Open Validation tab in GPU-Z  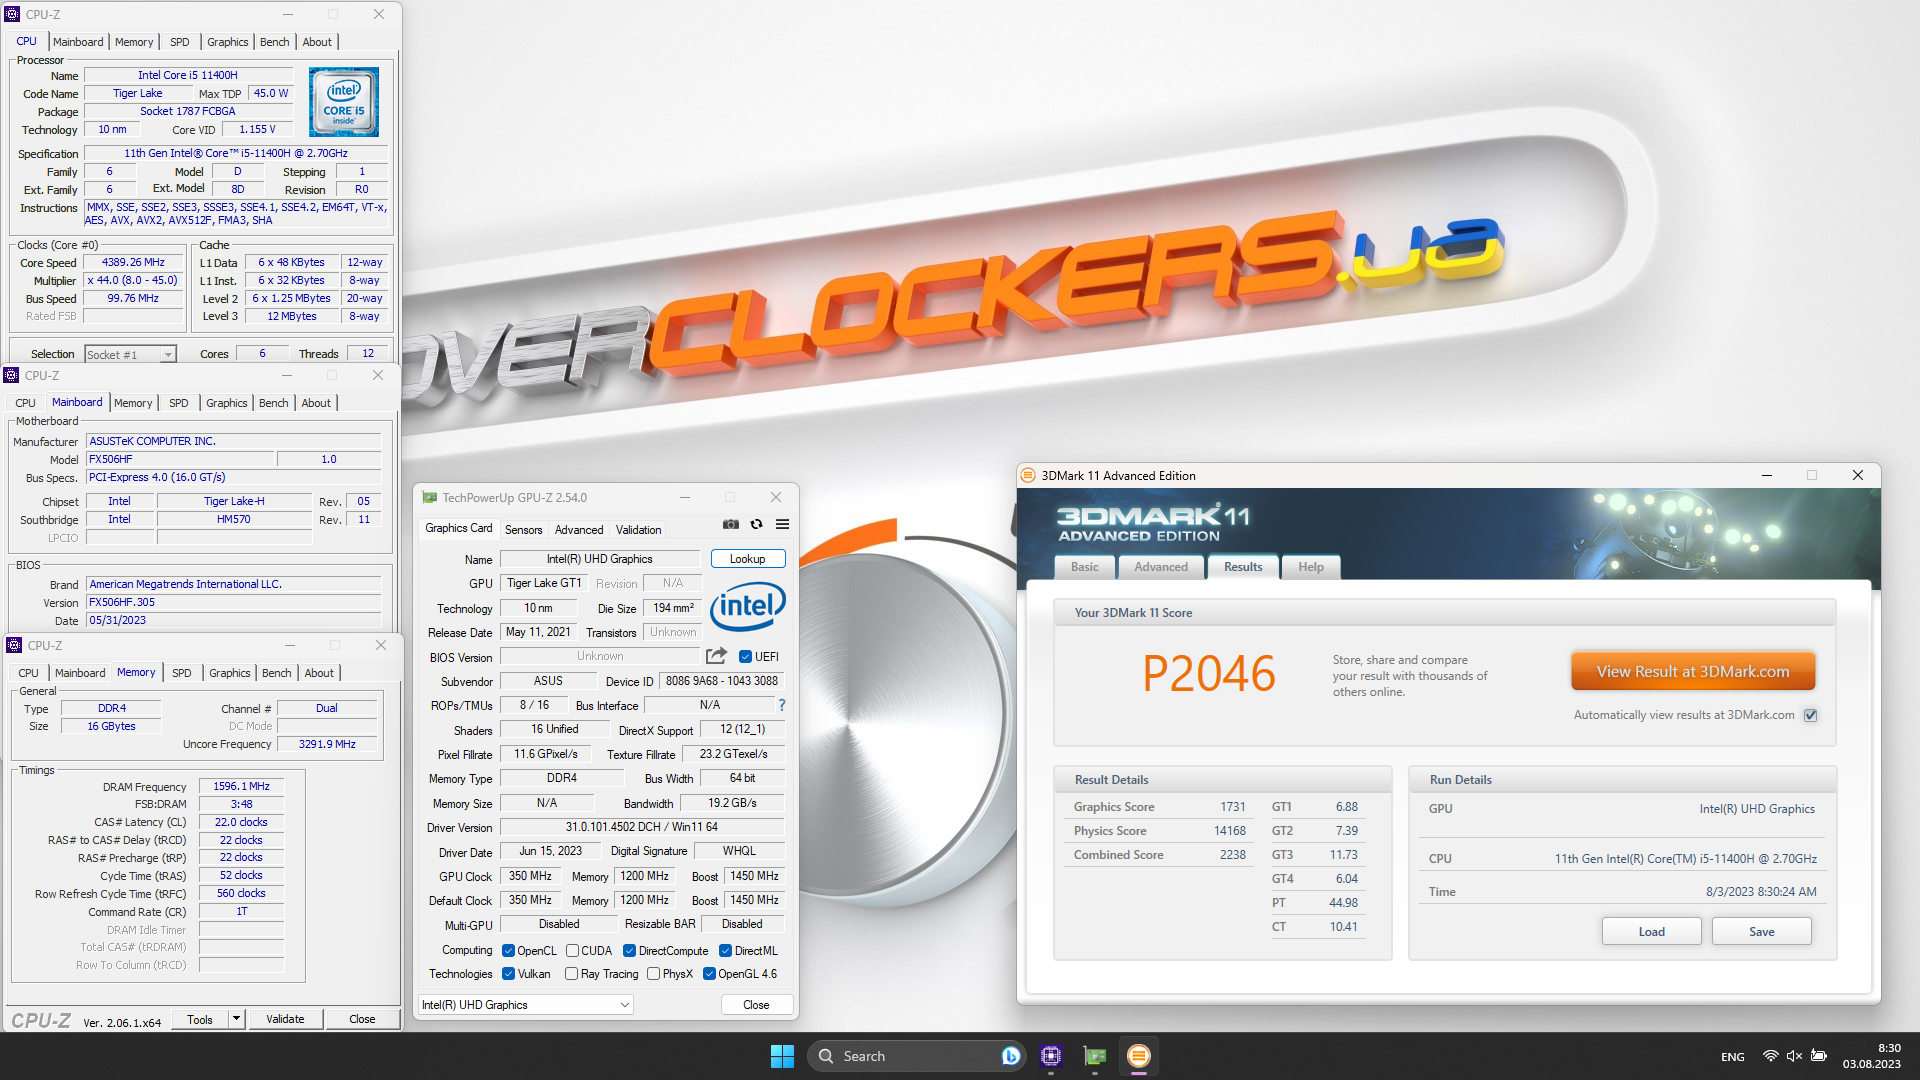point(638,530)
